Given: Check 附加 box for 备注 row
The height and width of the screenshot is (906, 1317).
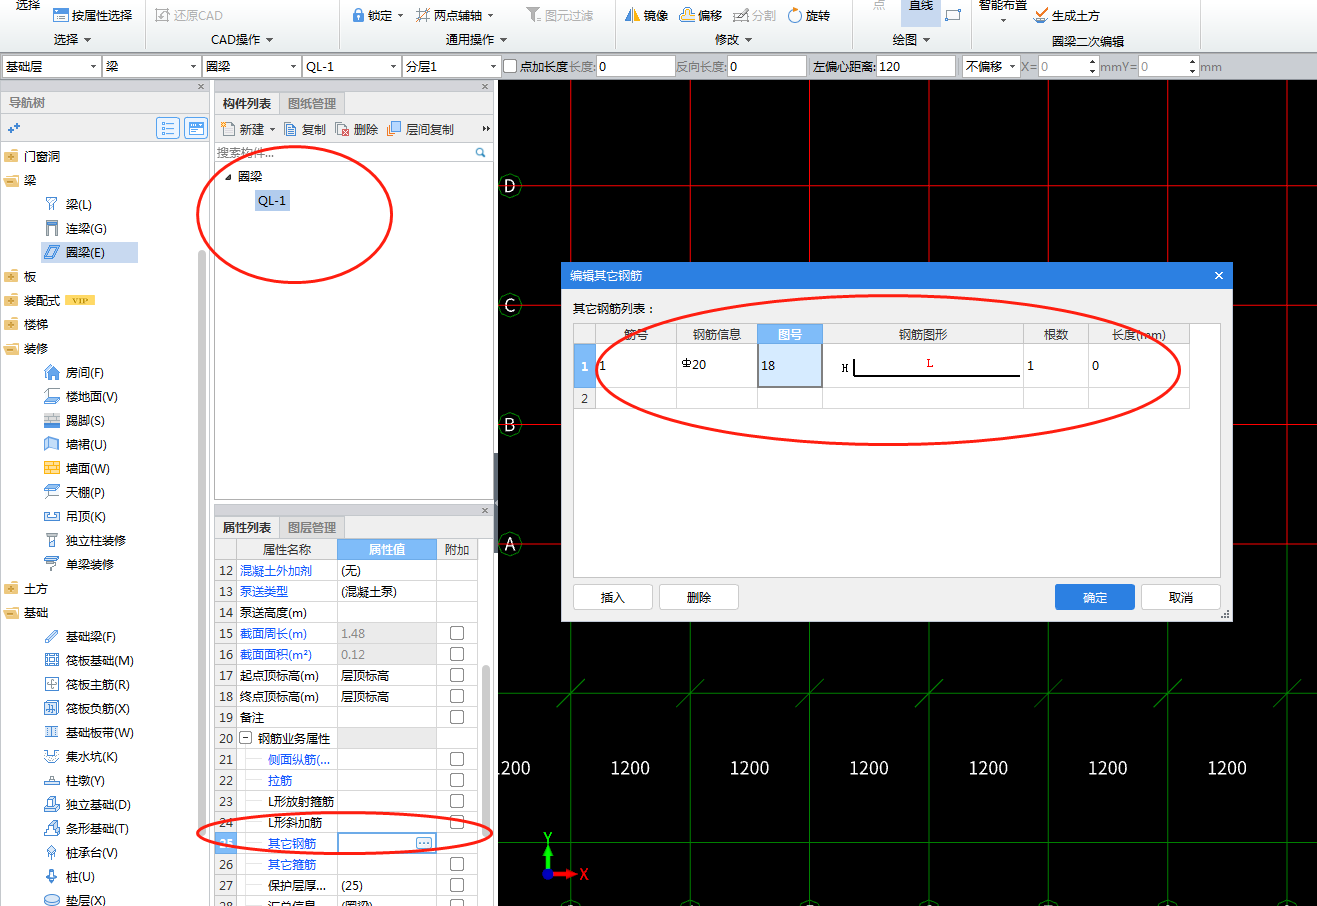Looking at the screenshot, I should click(x=457, y=717).
